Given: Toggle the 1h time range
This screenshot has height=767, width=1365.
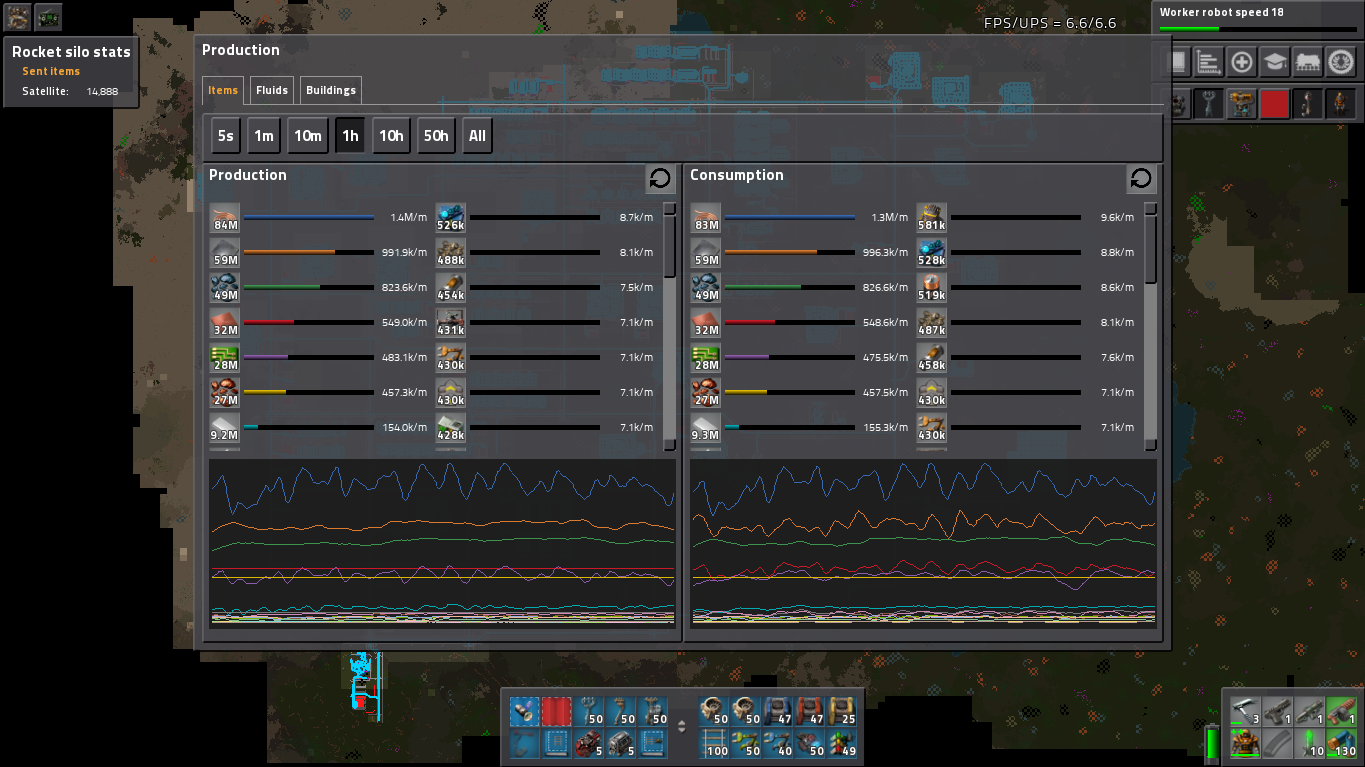Looking at the screenshot, I should (x=350, y=136).
